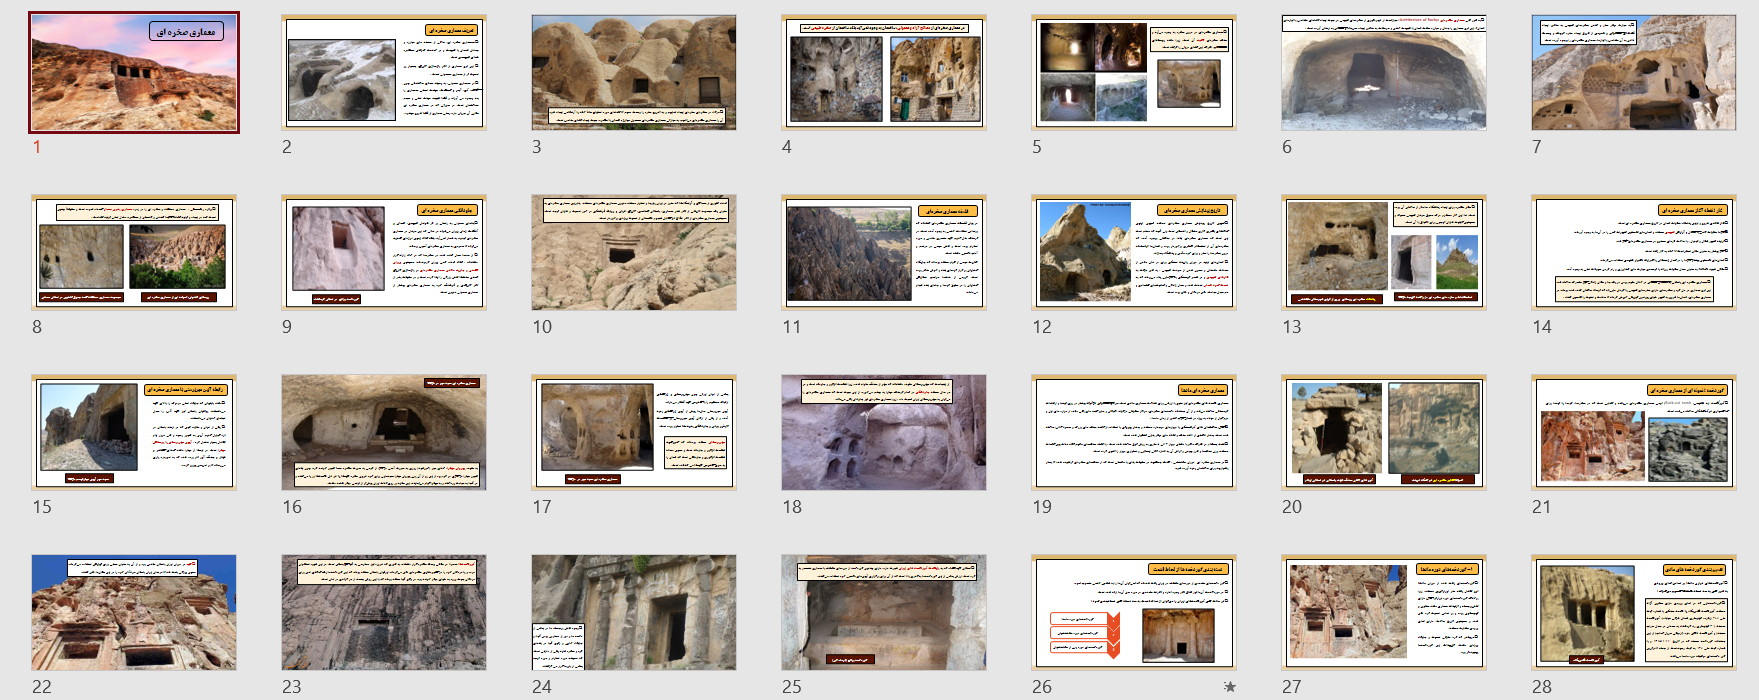This screenshot has width=1759, height=700.
Task: Select slide 7 thumbnail
Action: (x=1634, y=72)
